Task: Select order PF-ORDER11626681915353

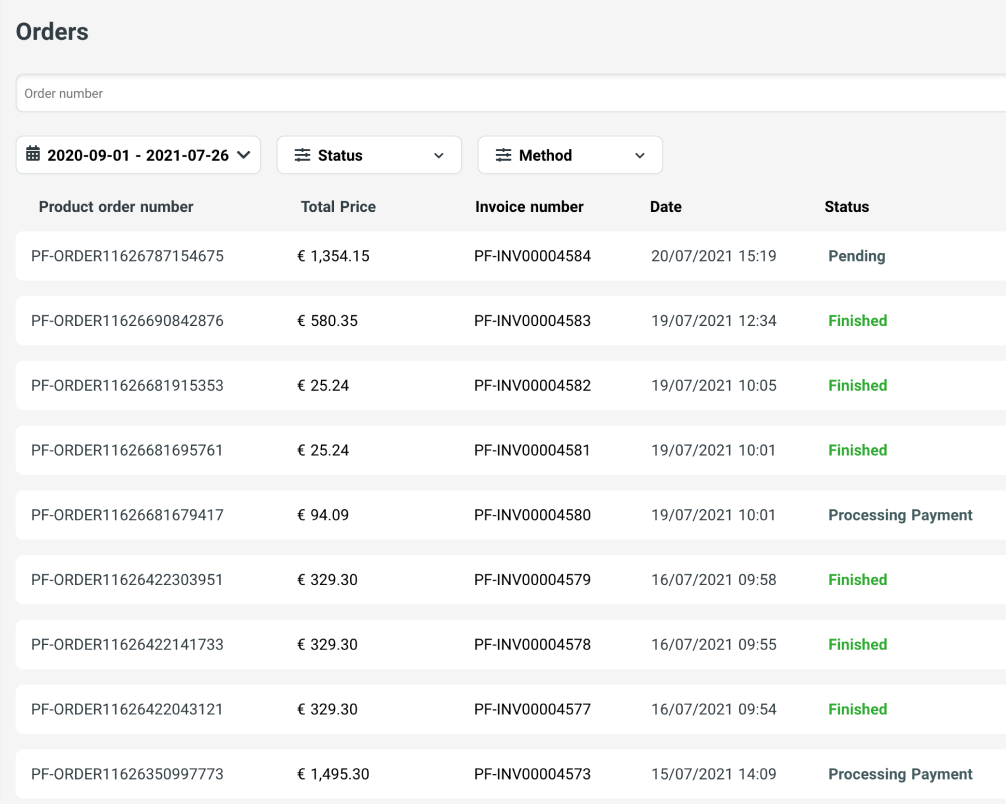Action: [x=127, y=386]
